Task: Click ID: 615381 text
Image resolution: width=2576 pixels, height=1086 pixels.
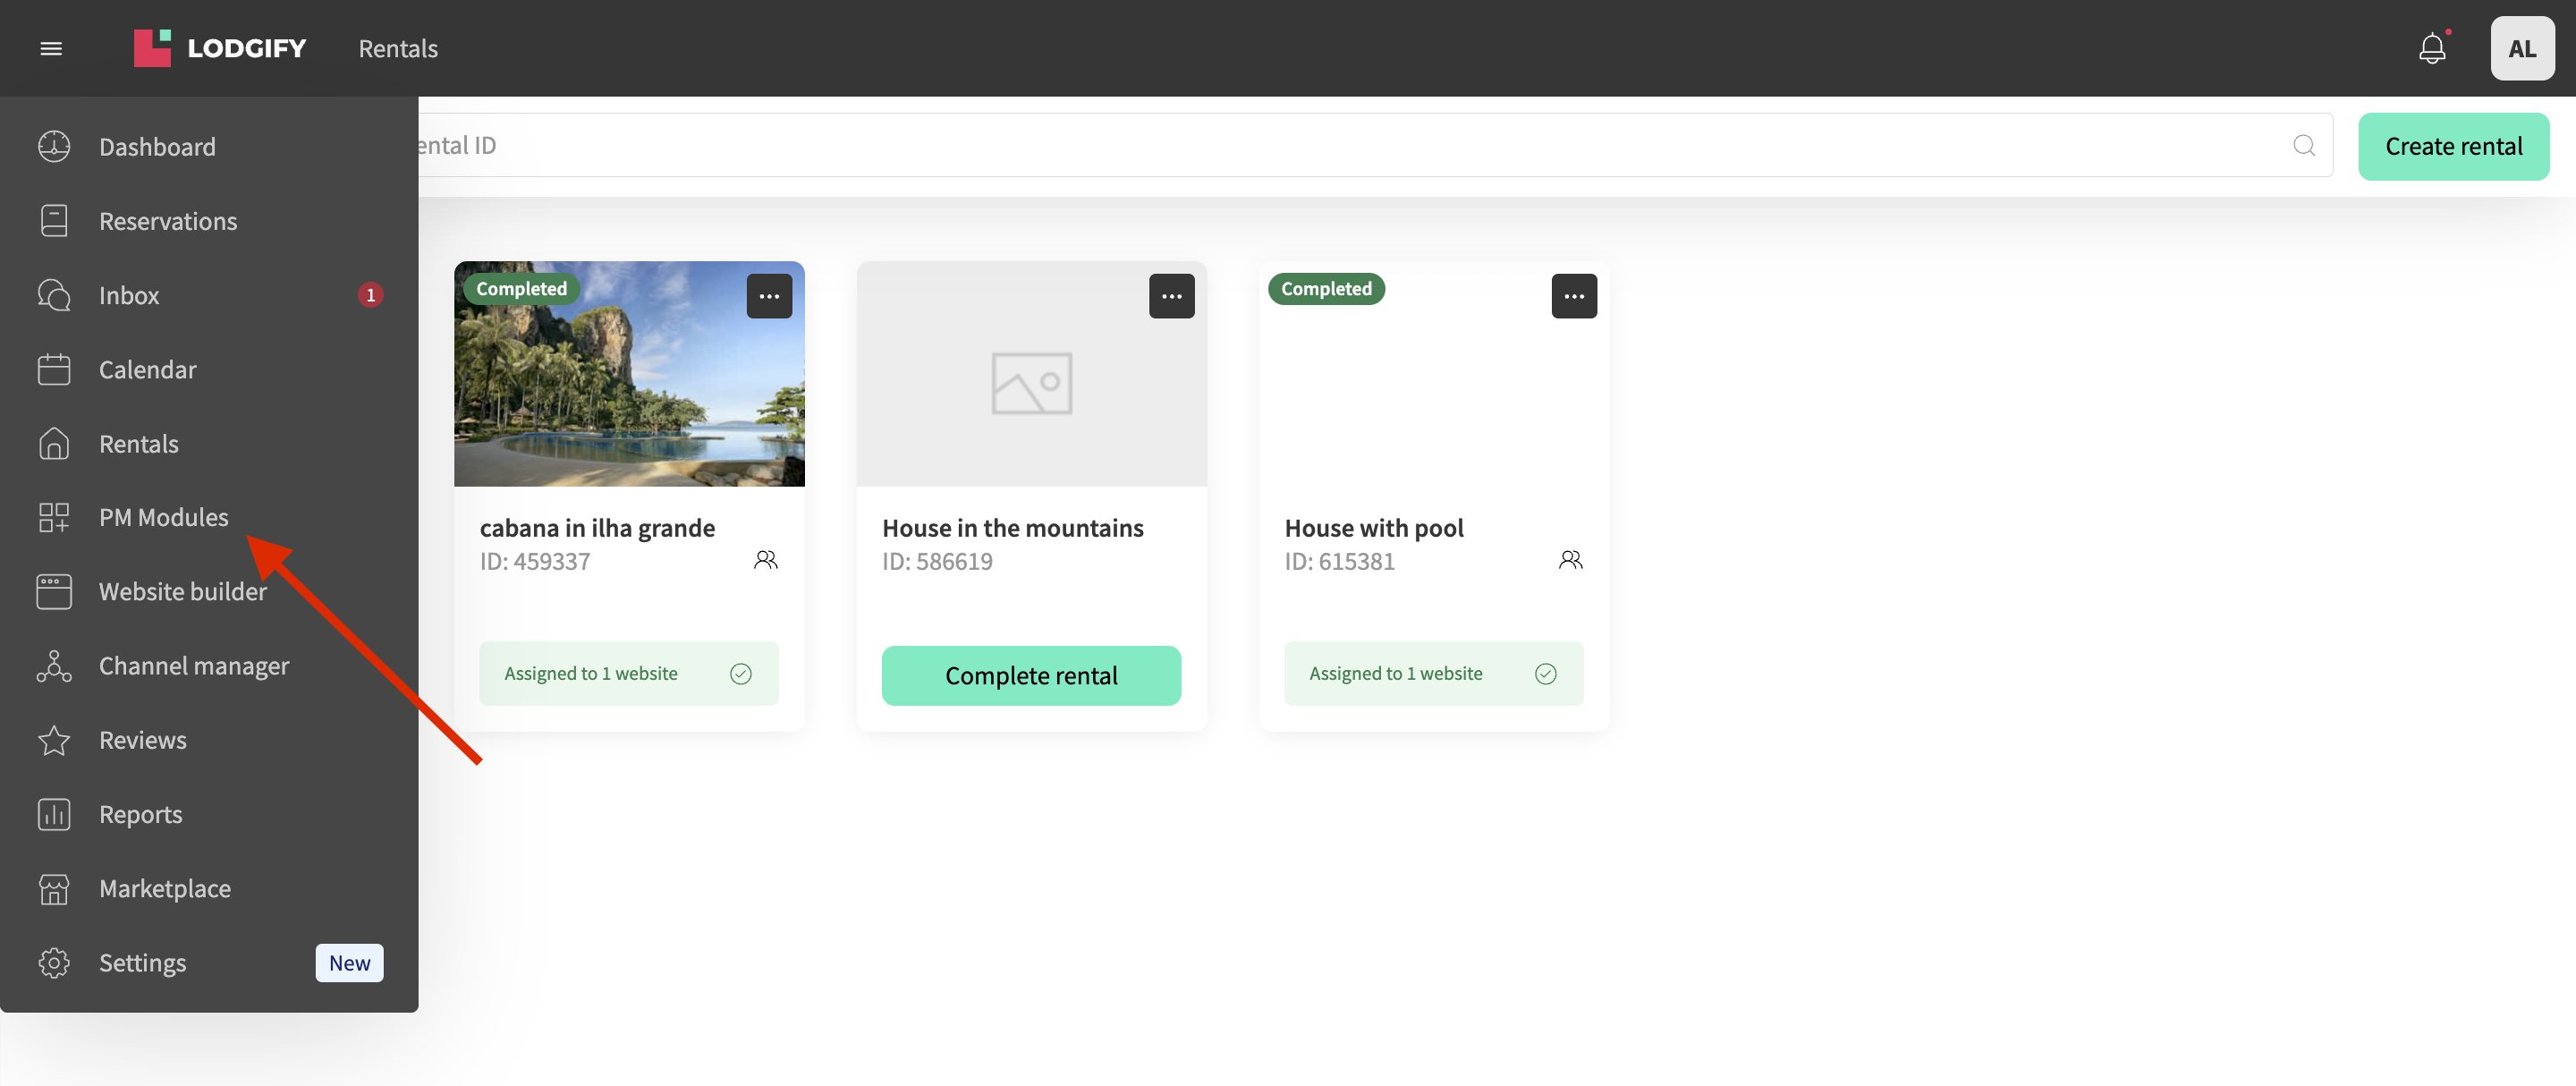Action: pos(1339,561)
